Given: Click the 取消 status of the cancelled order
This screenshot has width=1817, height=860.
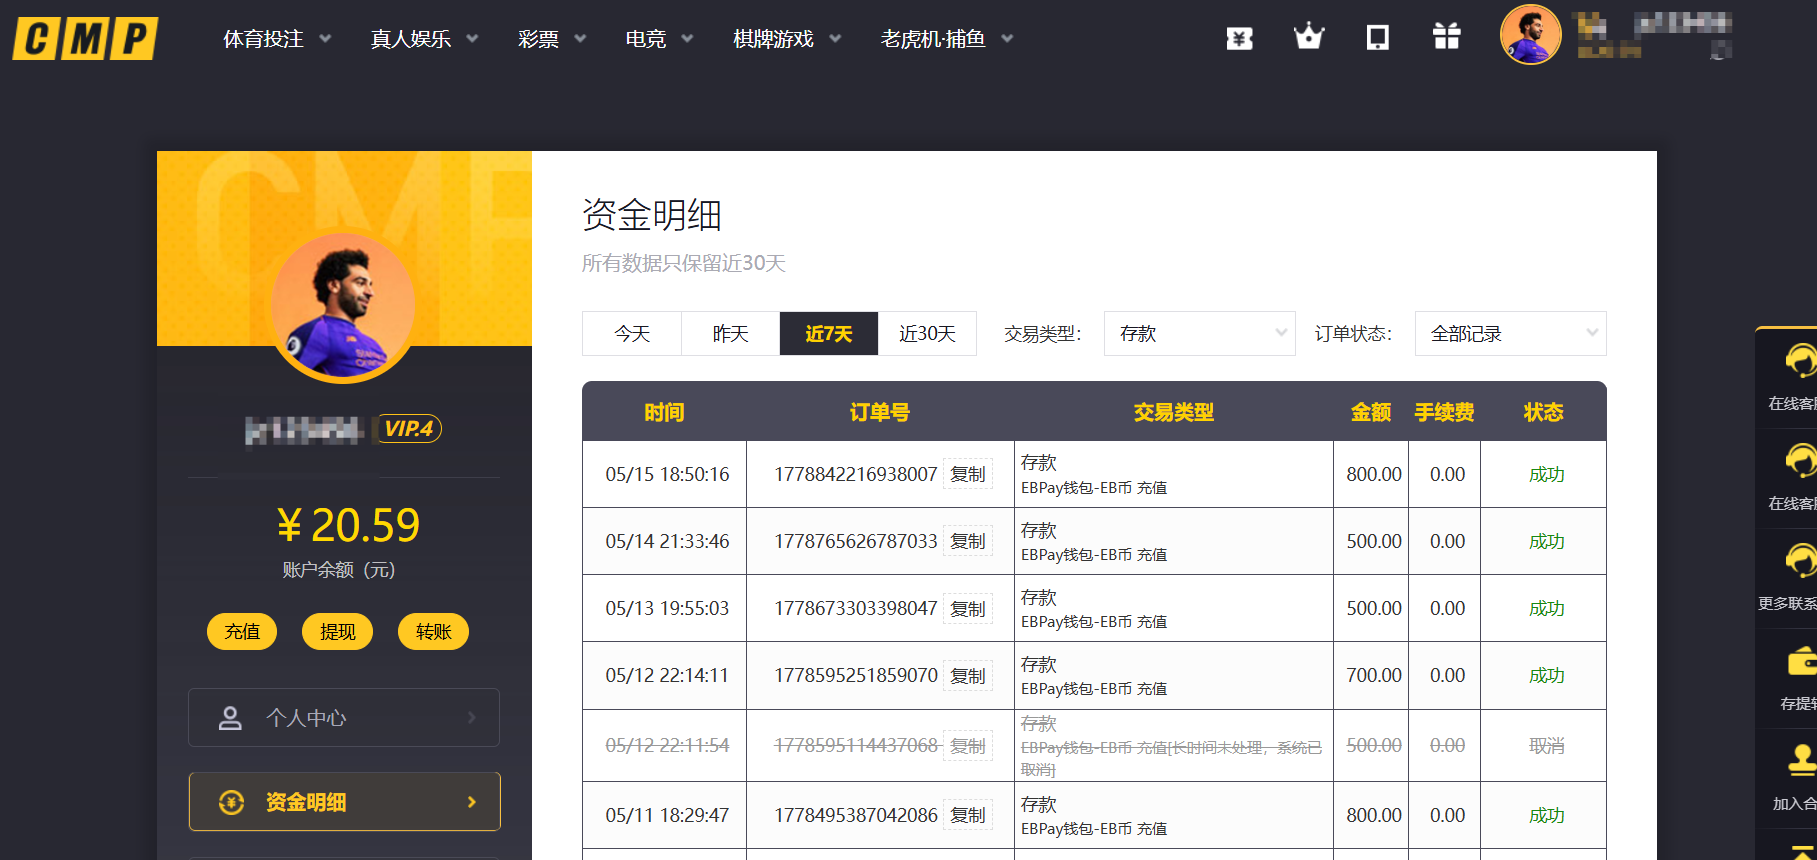Looking at the screenshot, I should [1546, 746].
